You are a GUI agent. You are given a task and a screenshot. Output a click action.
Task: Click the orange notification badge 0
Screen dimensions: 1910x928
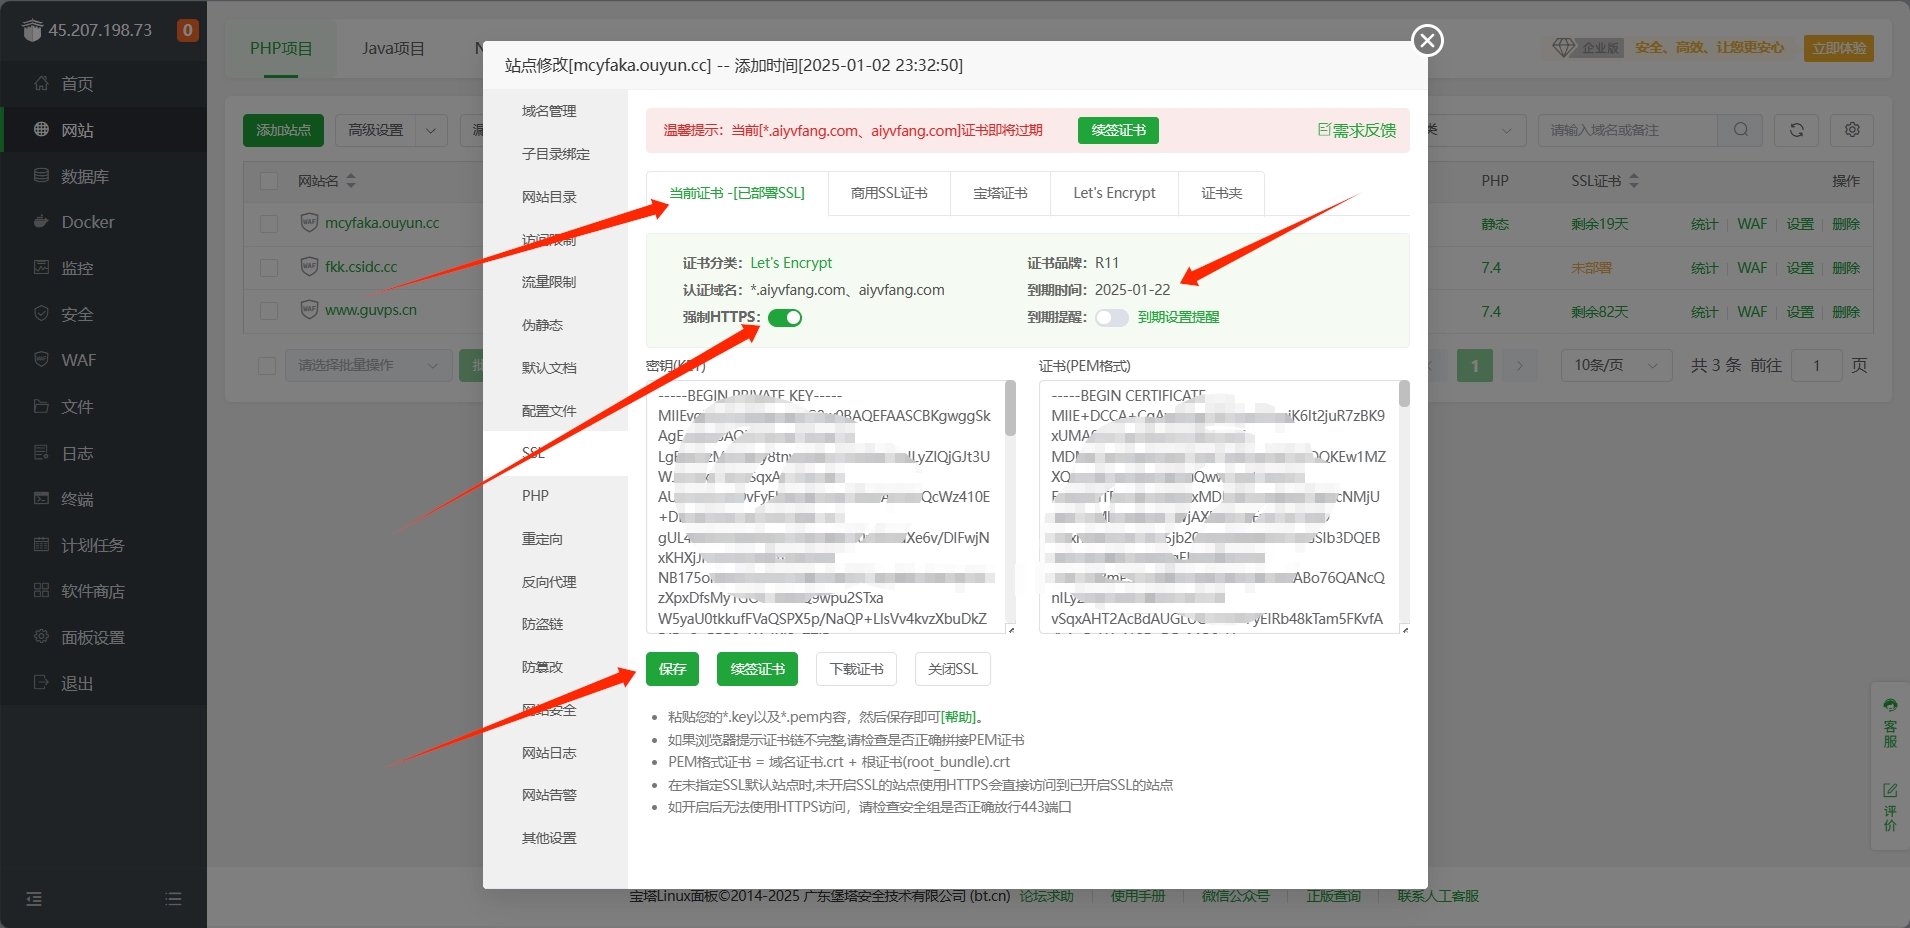[x=187, y=30]
